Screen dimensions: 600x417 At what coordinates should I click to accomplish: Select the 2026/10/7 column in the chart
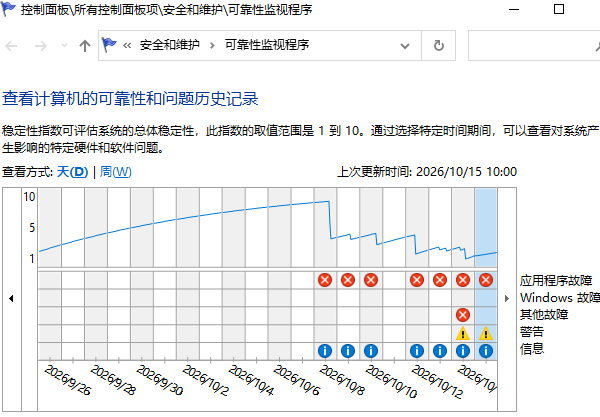tap(302, 274)
